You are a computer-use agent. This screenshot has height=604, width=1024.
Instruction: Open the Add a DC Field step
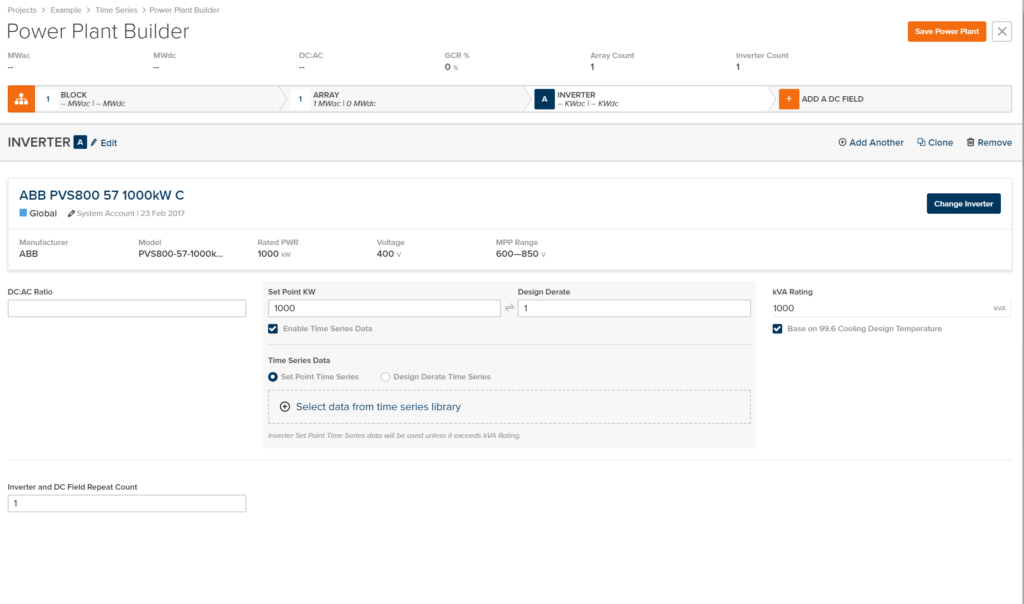(x=893, y=99)
